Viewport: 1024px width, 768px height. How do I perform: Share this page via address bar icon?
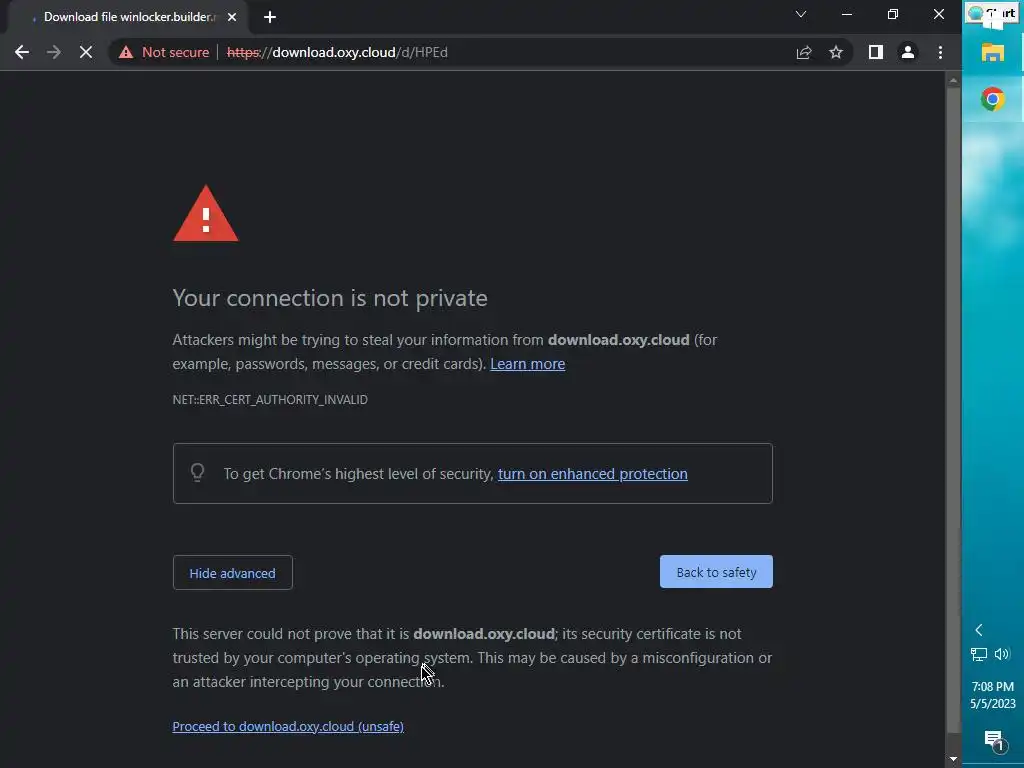pos(804,52)
